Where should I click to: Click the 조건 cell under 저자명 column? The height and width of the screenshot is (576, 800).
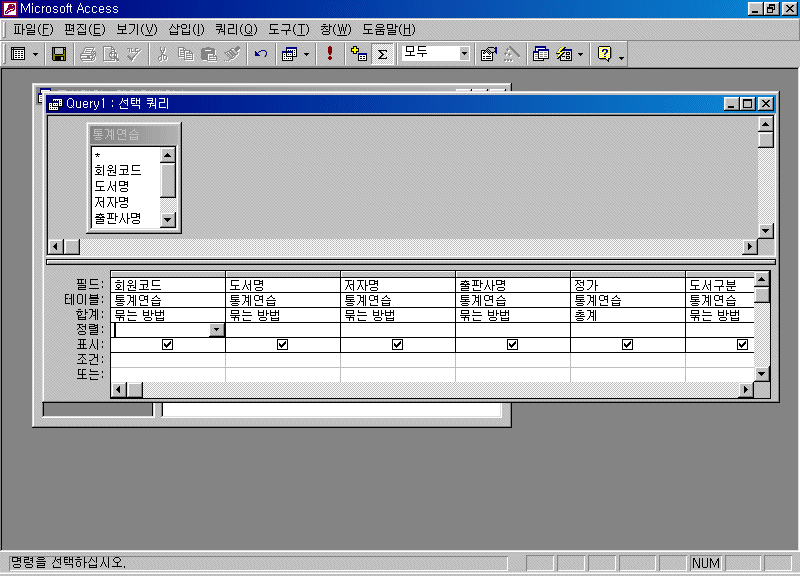(x=397, y=360)
